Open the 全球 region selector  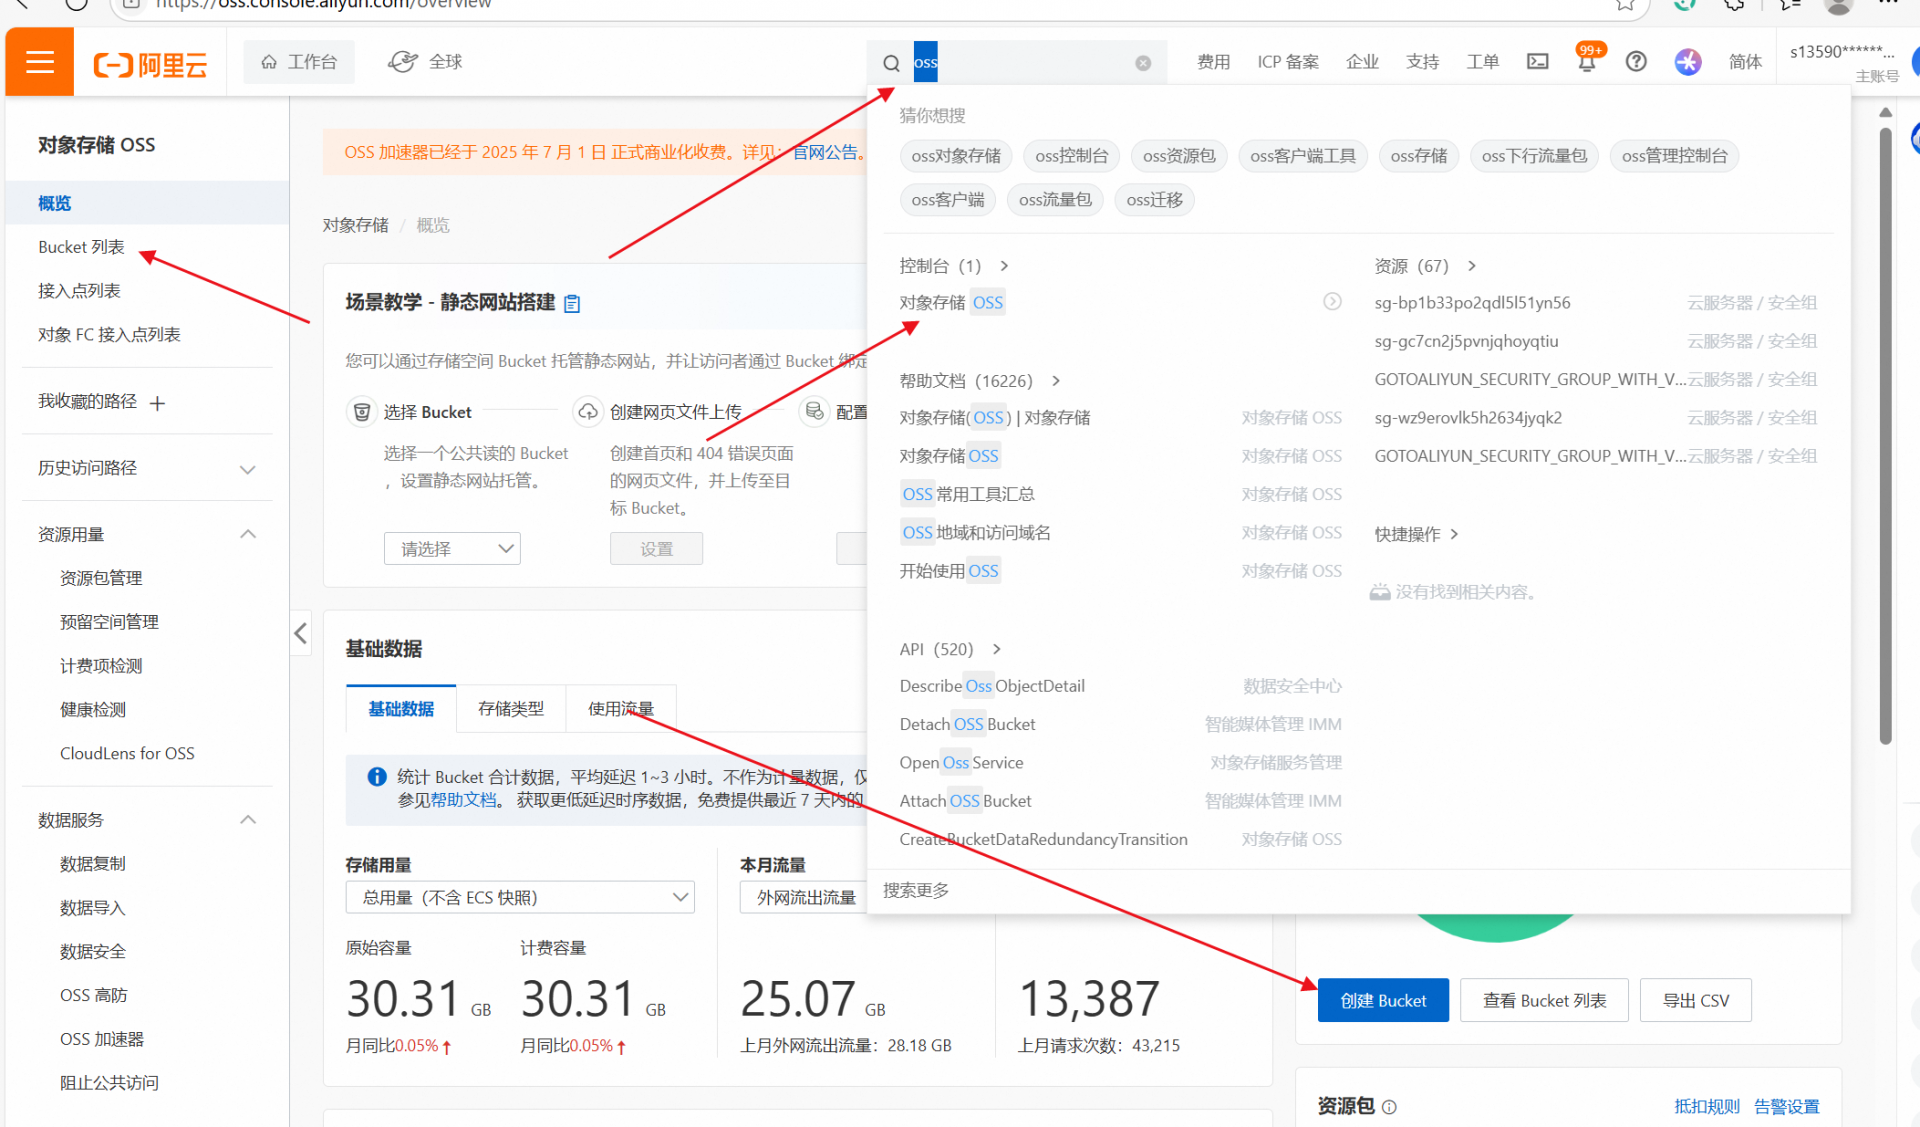tap(425, 62)
